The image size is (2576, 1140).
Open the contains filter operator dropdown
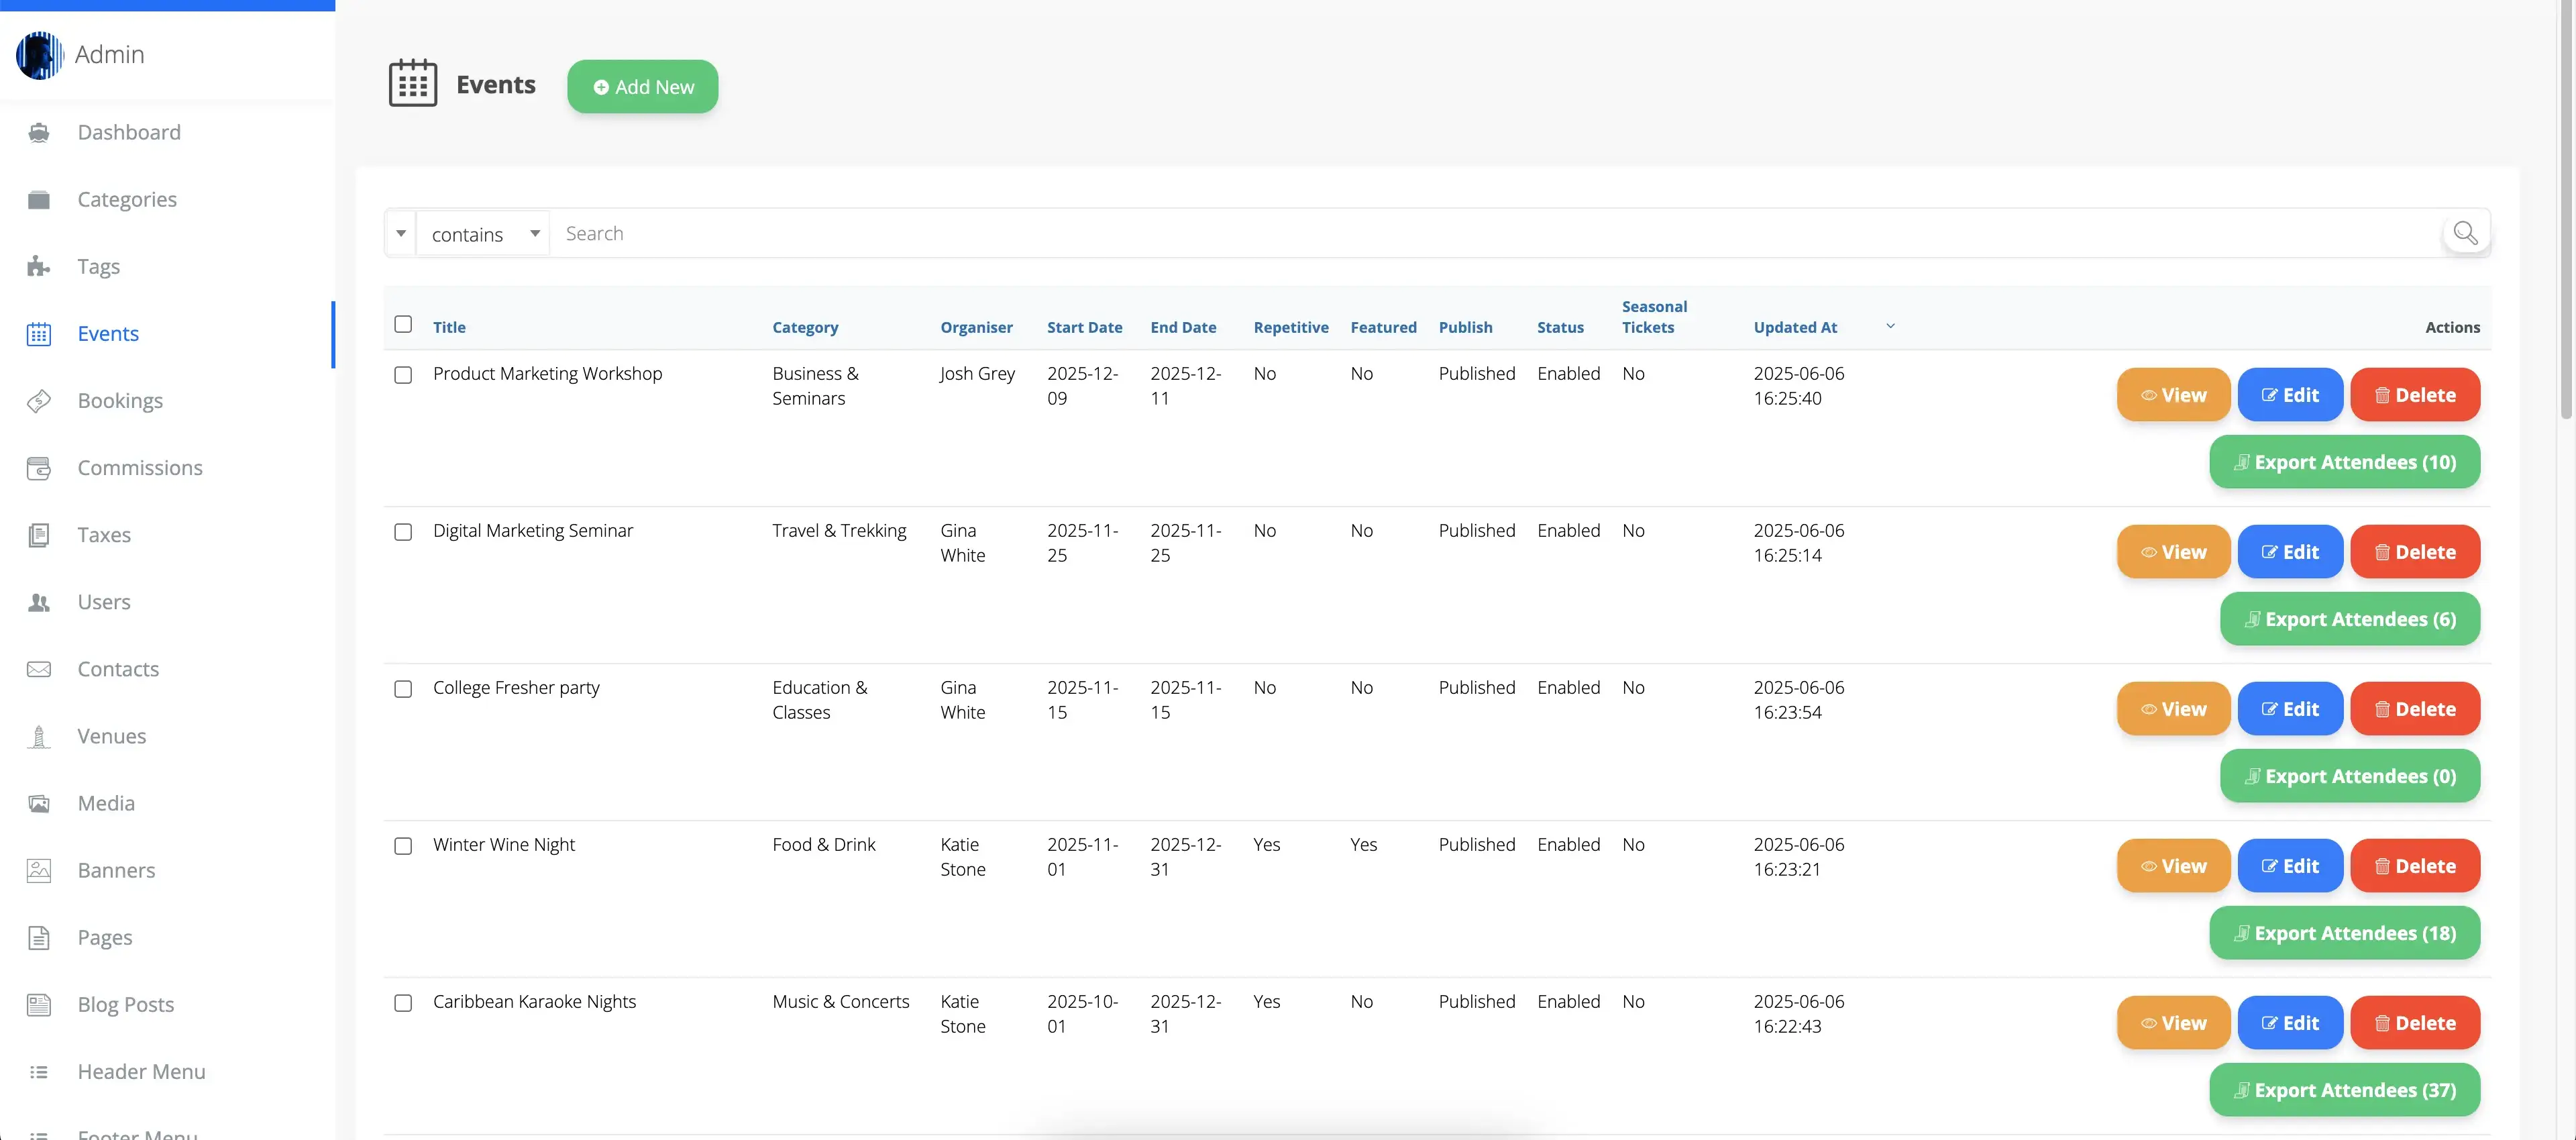(484, 234)
